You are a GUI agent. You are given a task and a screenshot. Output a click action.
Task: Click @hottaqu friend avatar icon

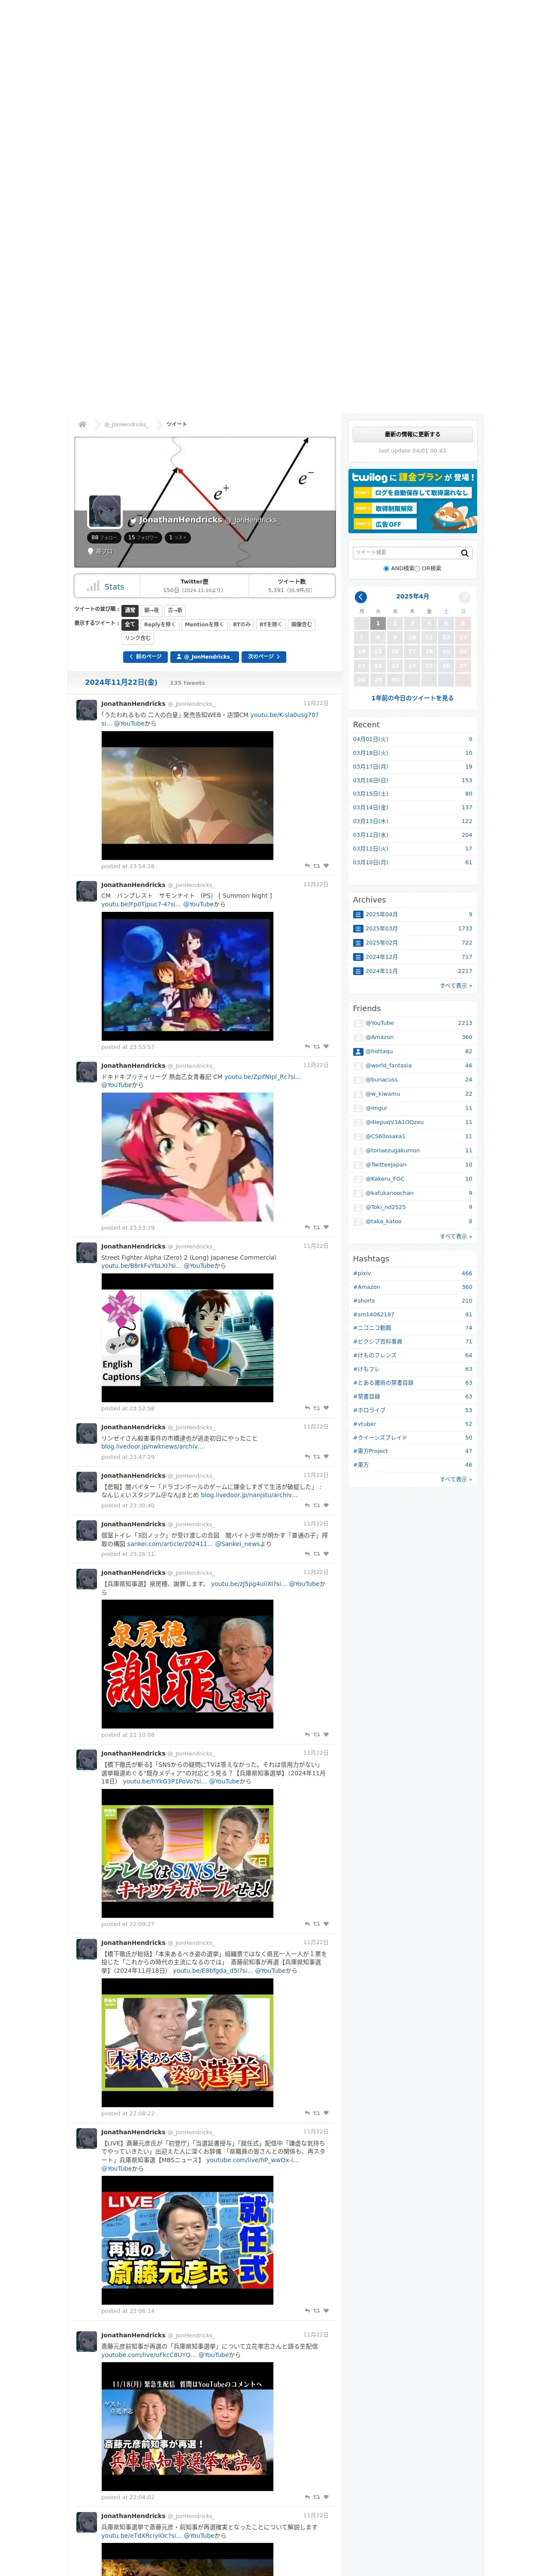point(358,1051)
